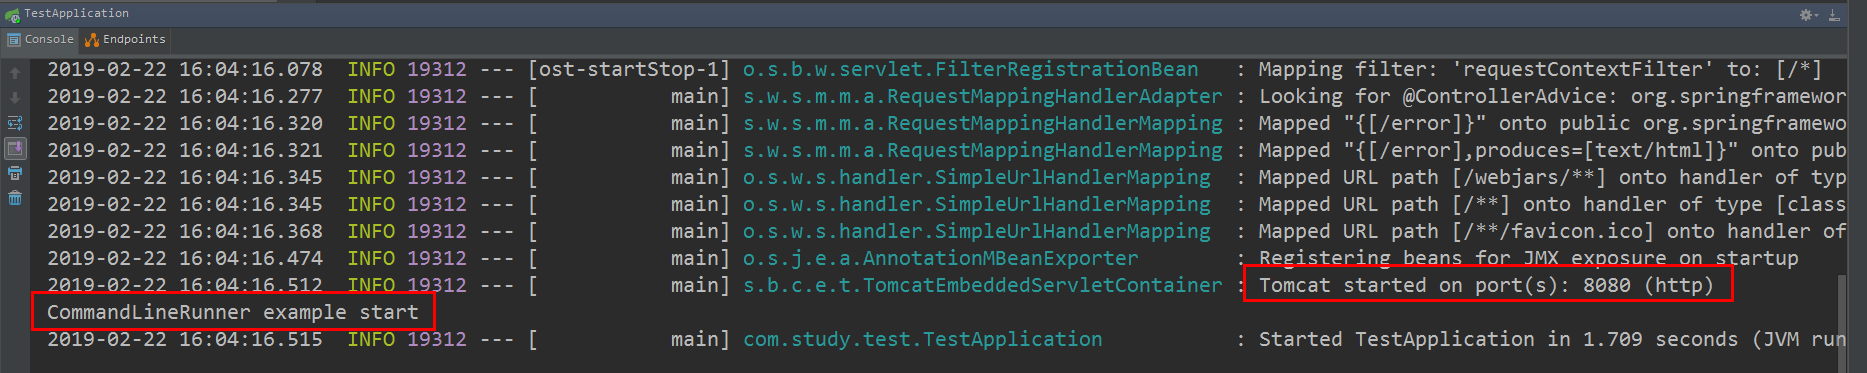Toggle soft-wrap for console output

click(x=15, y=123)
